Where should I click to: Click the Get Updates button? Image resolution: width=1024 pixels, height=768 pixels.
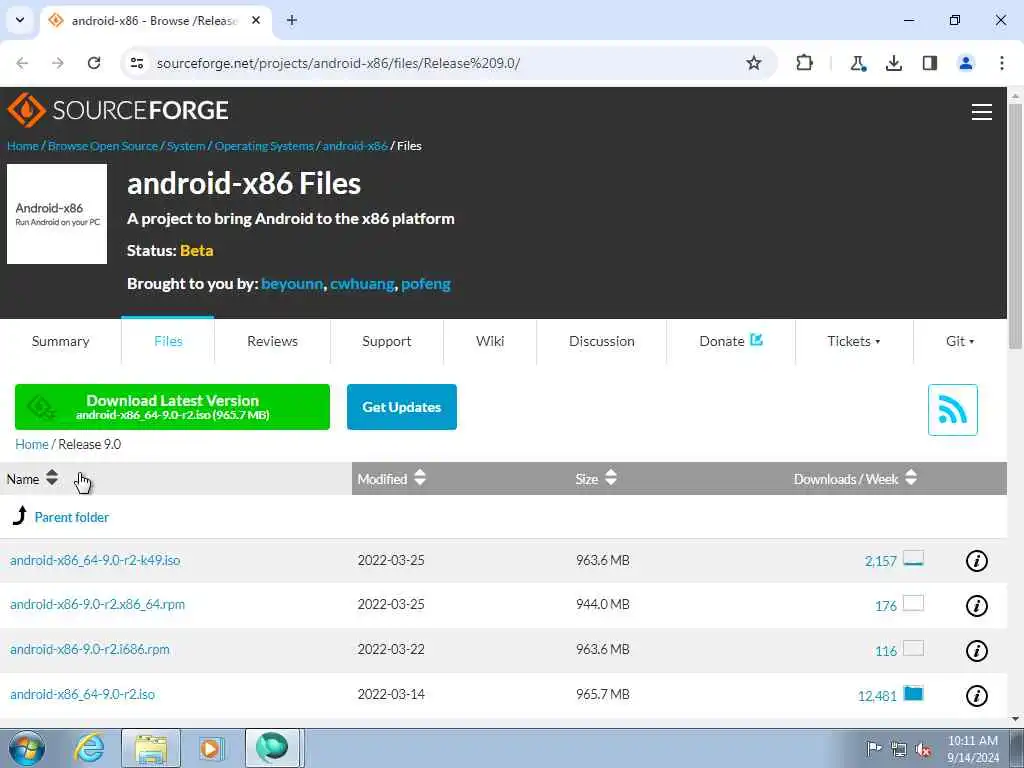(x=402, y=407)
